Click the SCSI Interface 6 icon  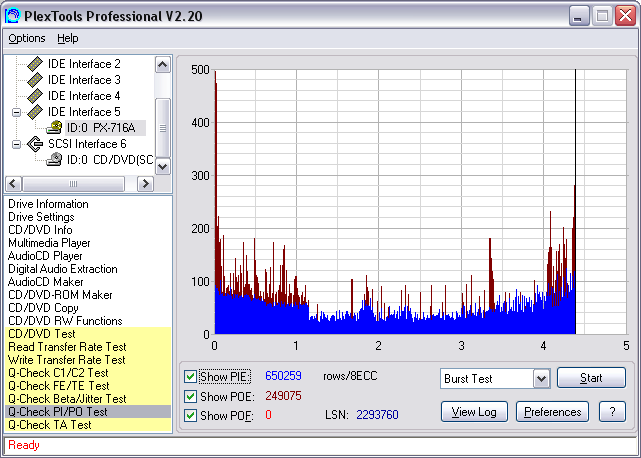[x=35, y=144]
